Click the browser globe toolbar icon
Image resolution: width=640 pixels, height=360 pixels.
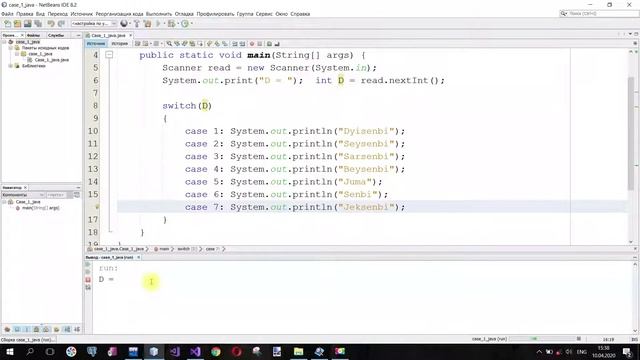coord(124,24)
